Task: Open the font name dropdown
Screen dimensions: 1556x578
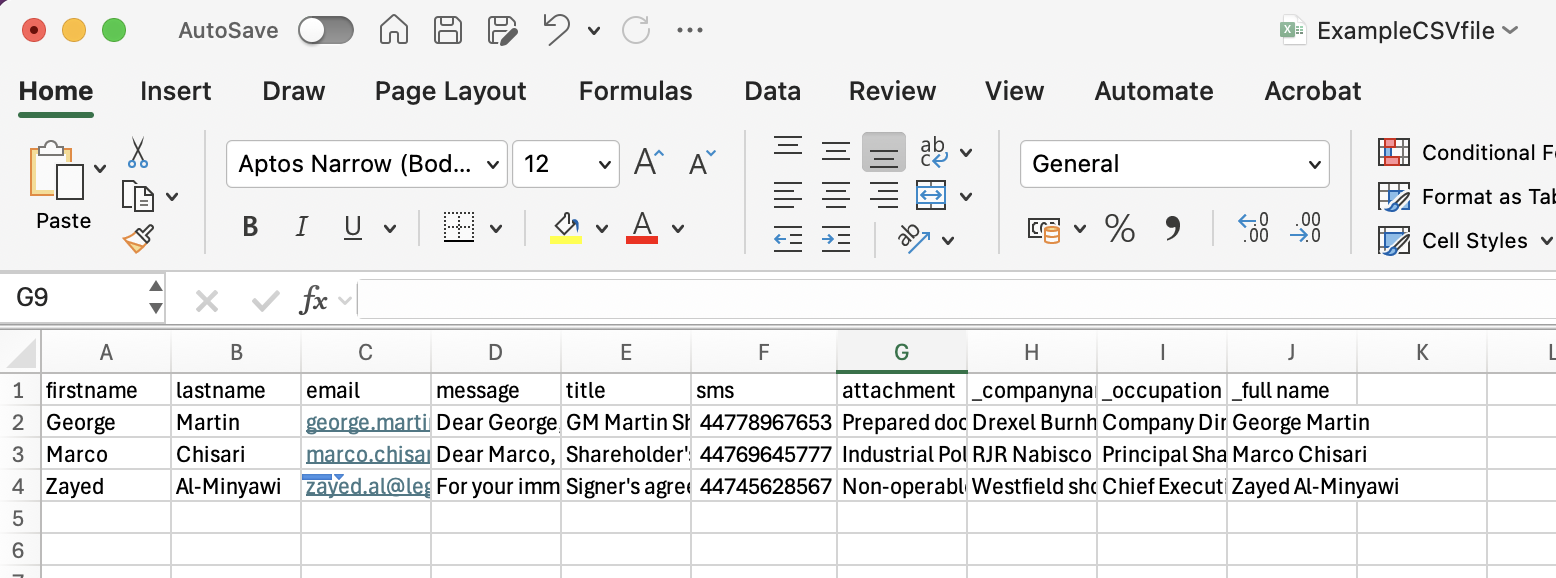Action: click(x=490, y=164)
